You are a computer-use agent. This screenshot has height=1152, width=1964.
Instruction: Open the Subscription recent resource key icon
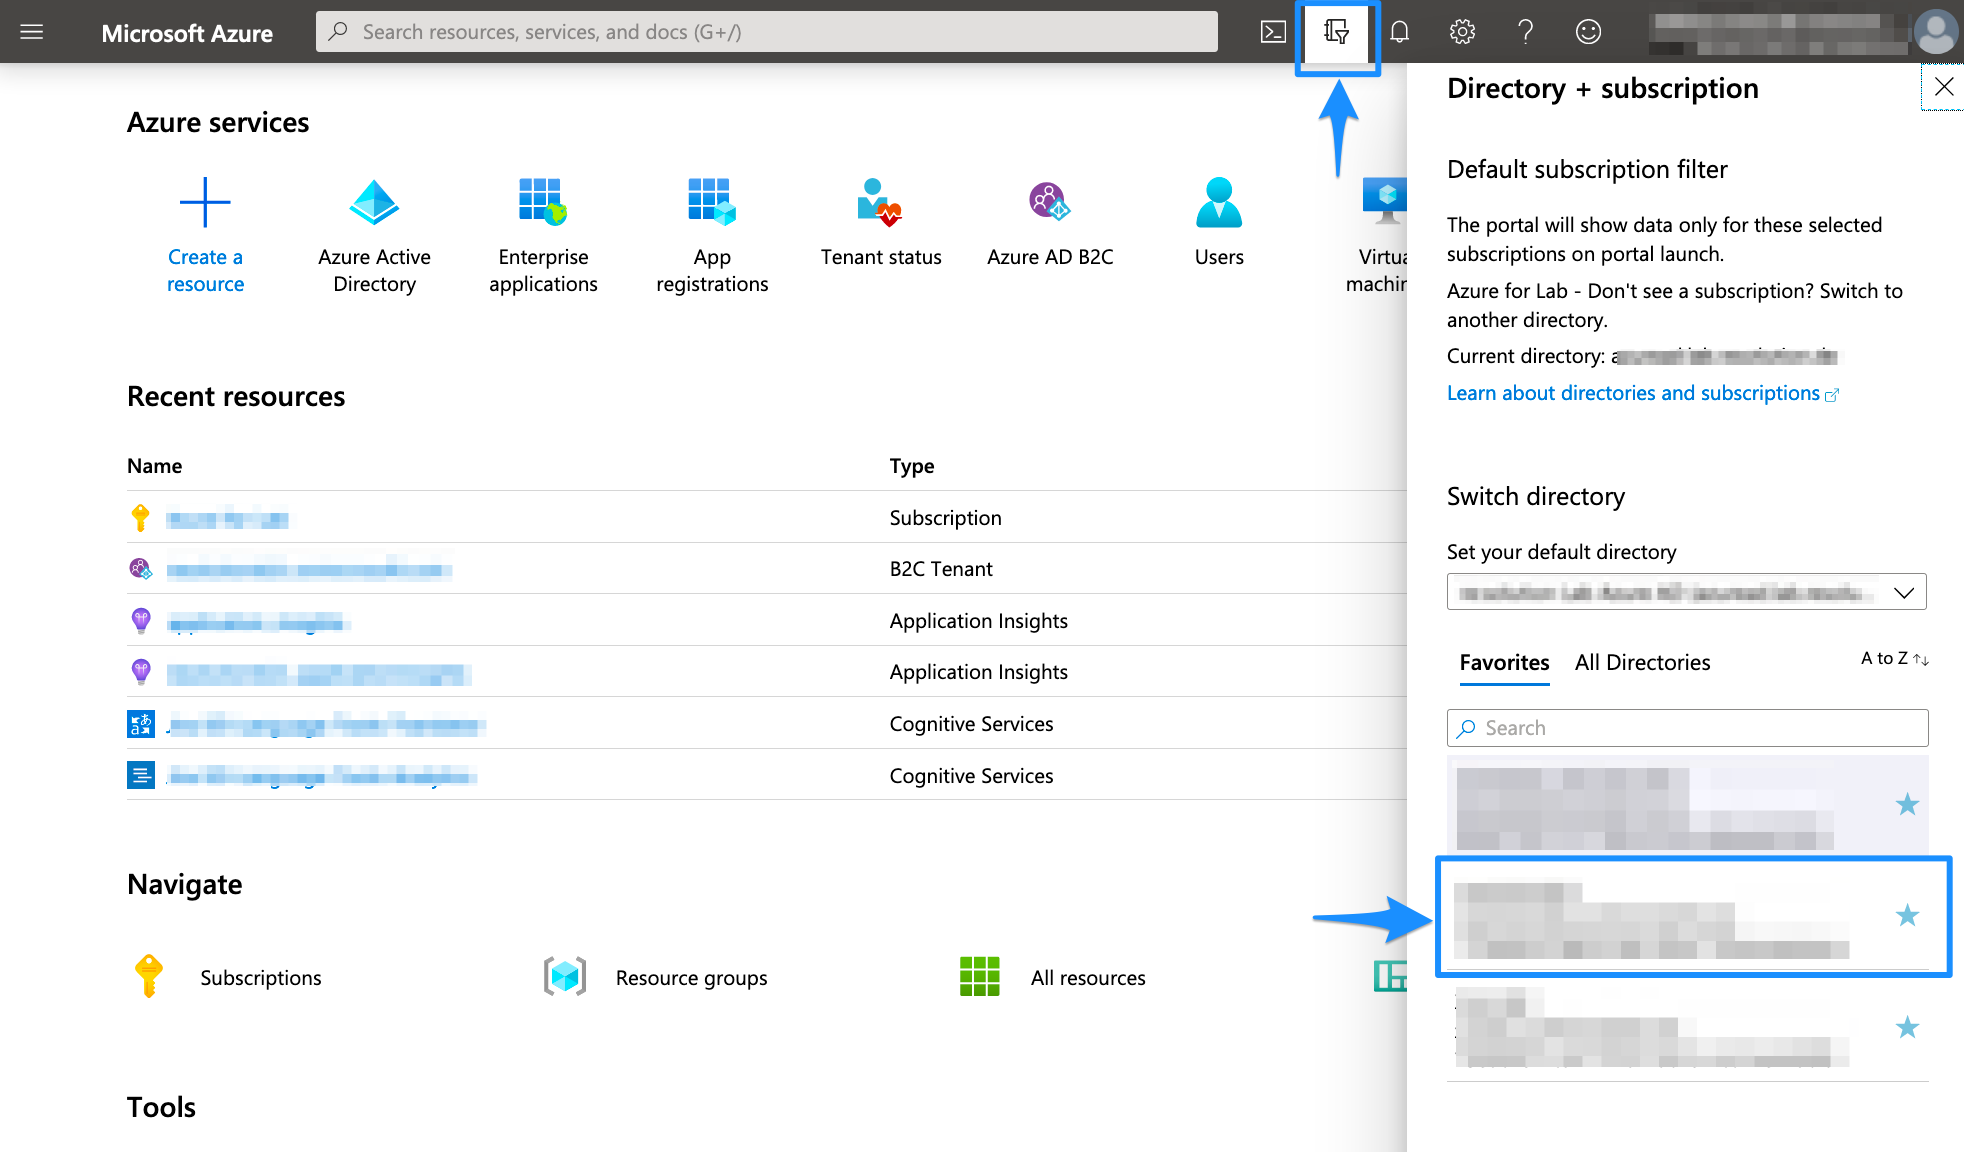click(140, 518)
